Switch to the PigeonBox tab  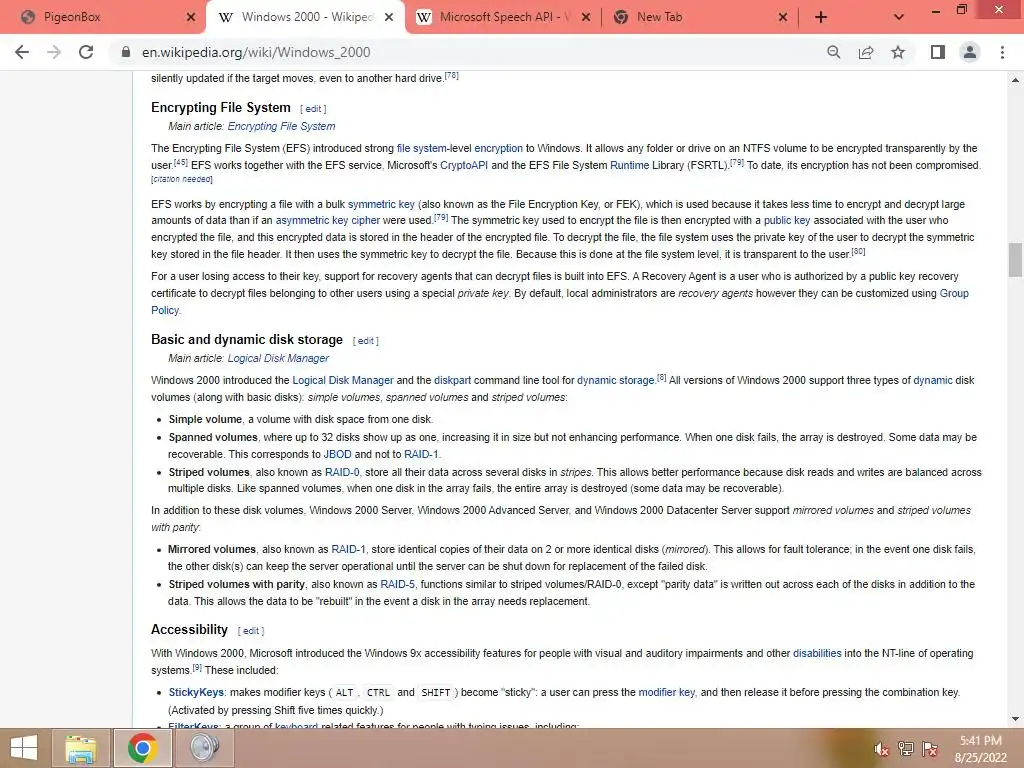(104, 18)
